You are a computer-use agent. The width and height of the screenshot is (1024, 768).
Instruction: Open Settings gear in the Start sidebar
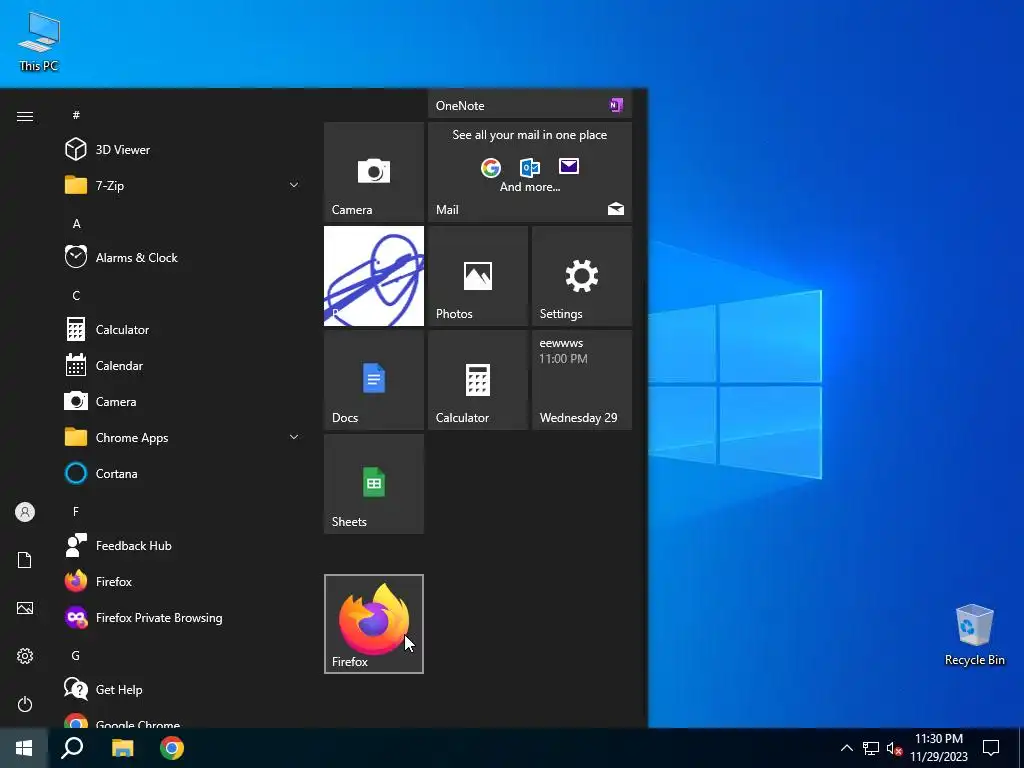click(25, 656)
